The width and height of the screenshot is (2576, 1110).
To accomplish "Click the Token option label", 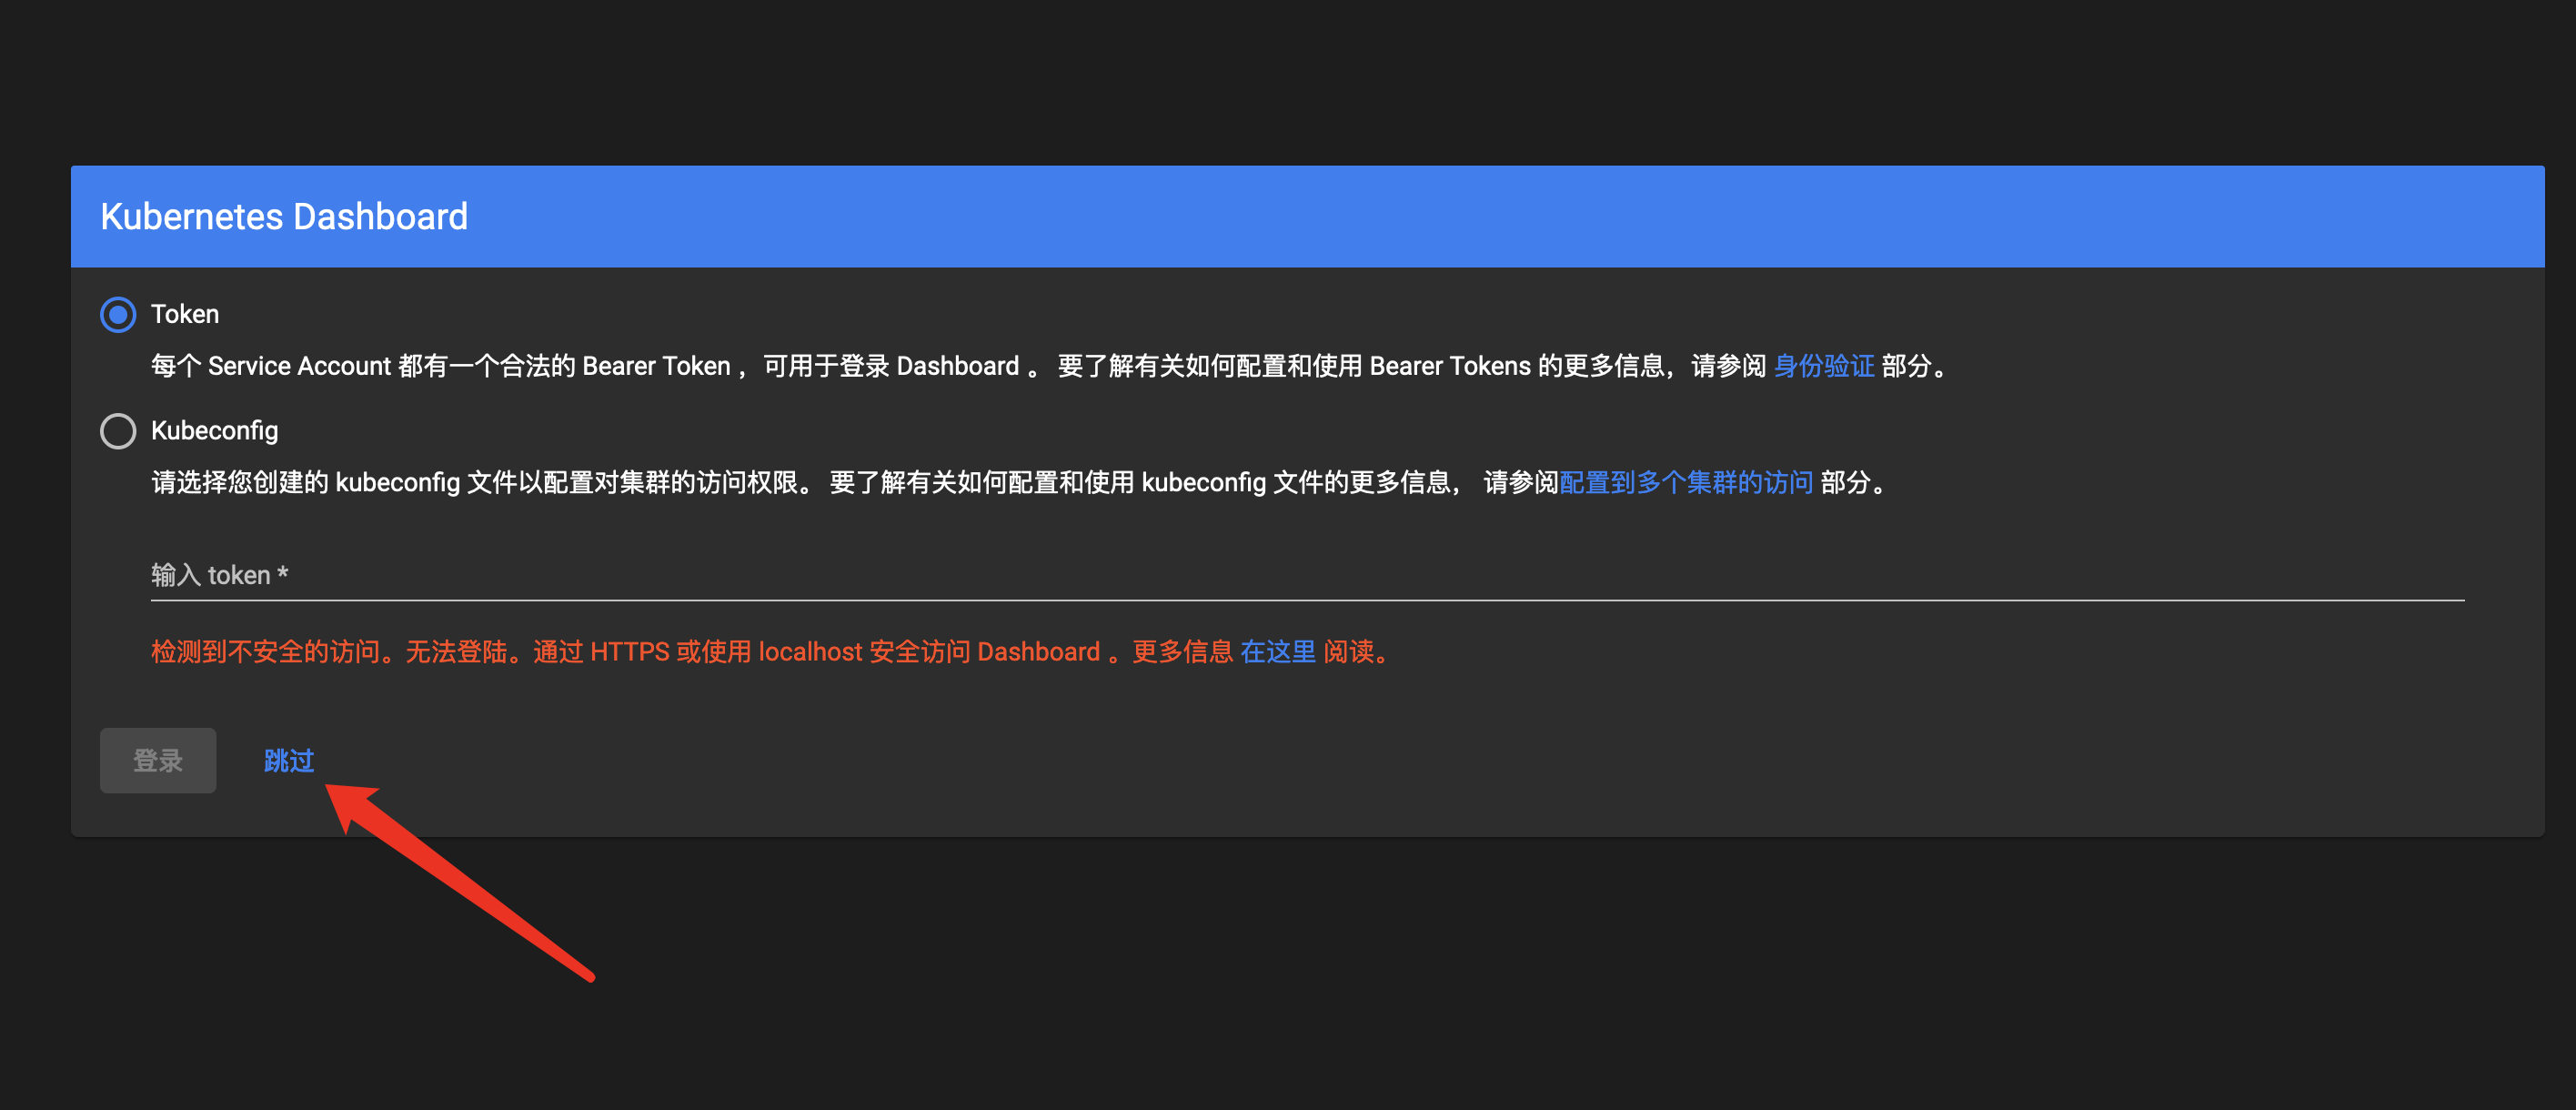I will click(x=185, y=314).
